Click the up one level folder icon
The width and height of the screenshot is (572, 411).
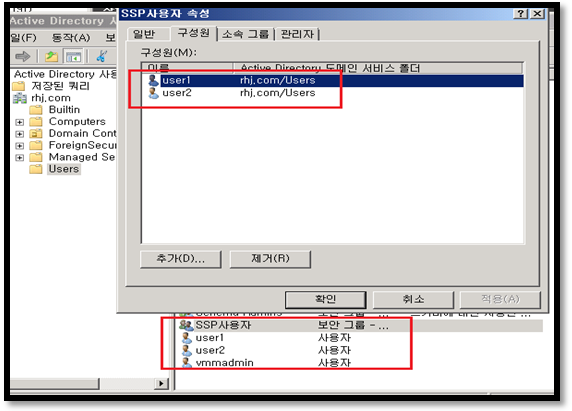[51, 57]
